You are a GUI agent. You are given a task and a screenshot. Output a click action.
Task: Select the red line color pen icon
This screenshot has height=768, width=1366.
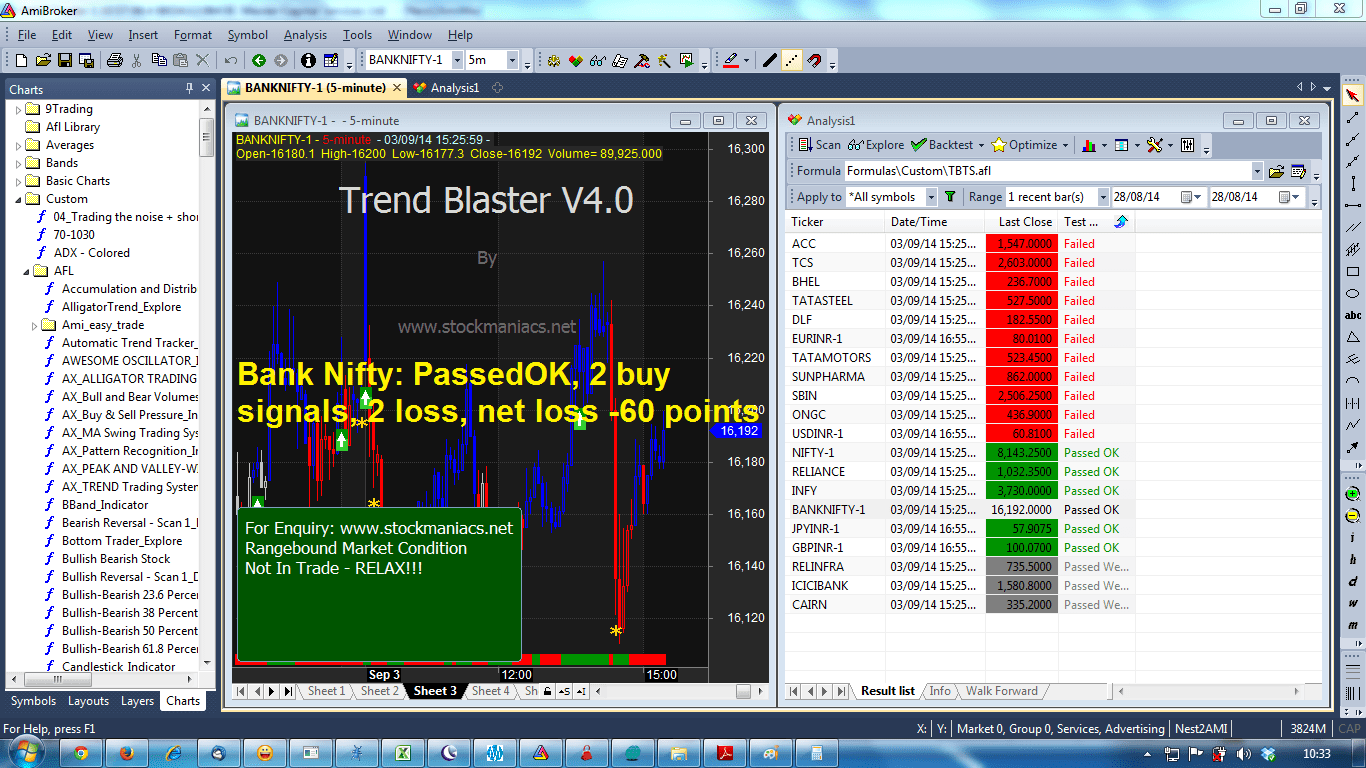coord(731,60)
